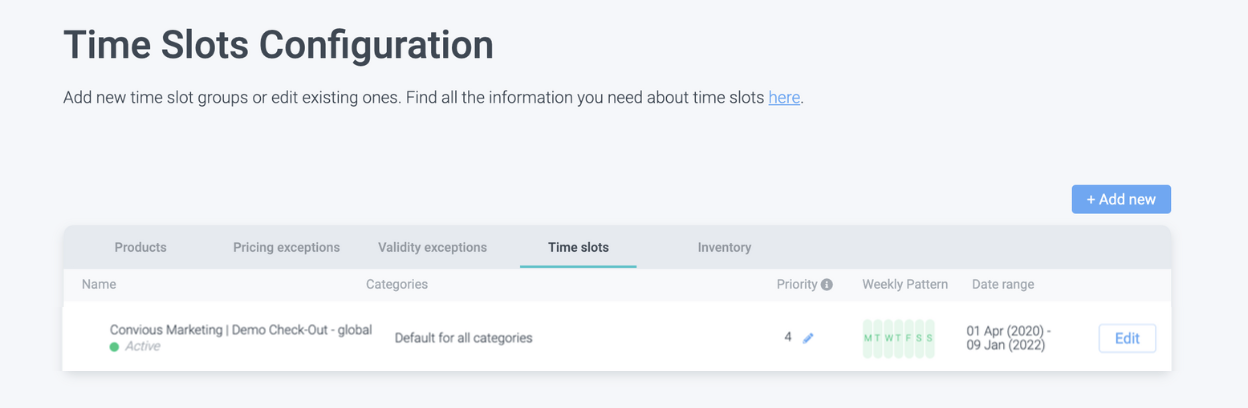
Task: Toggle Wednesday in the weekly pattern
Action: pos(888,338)
